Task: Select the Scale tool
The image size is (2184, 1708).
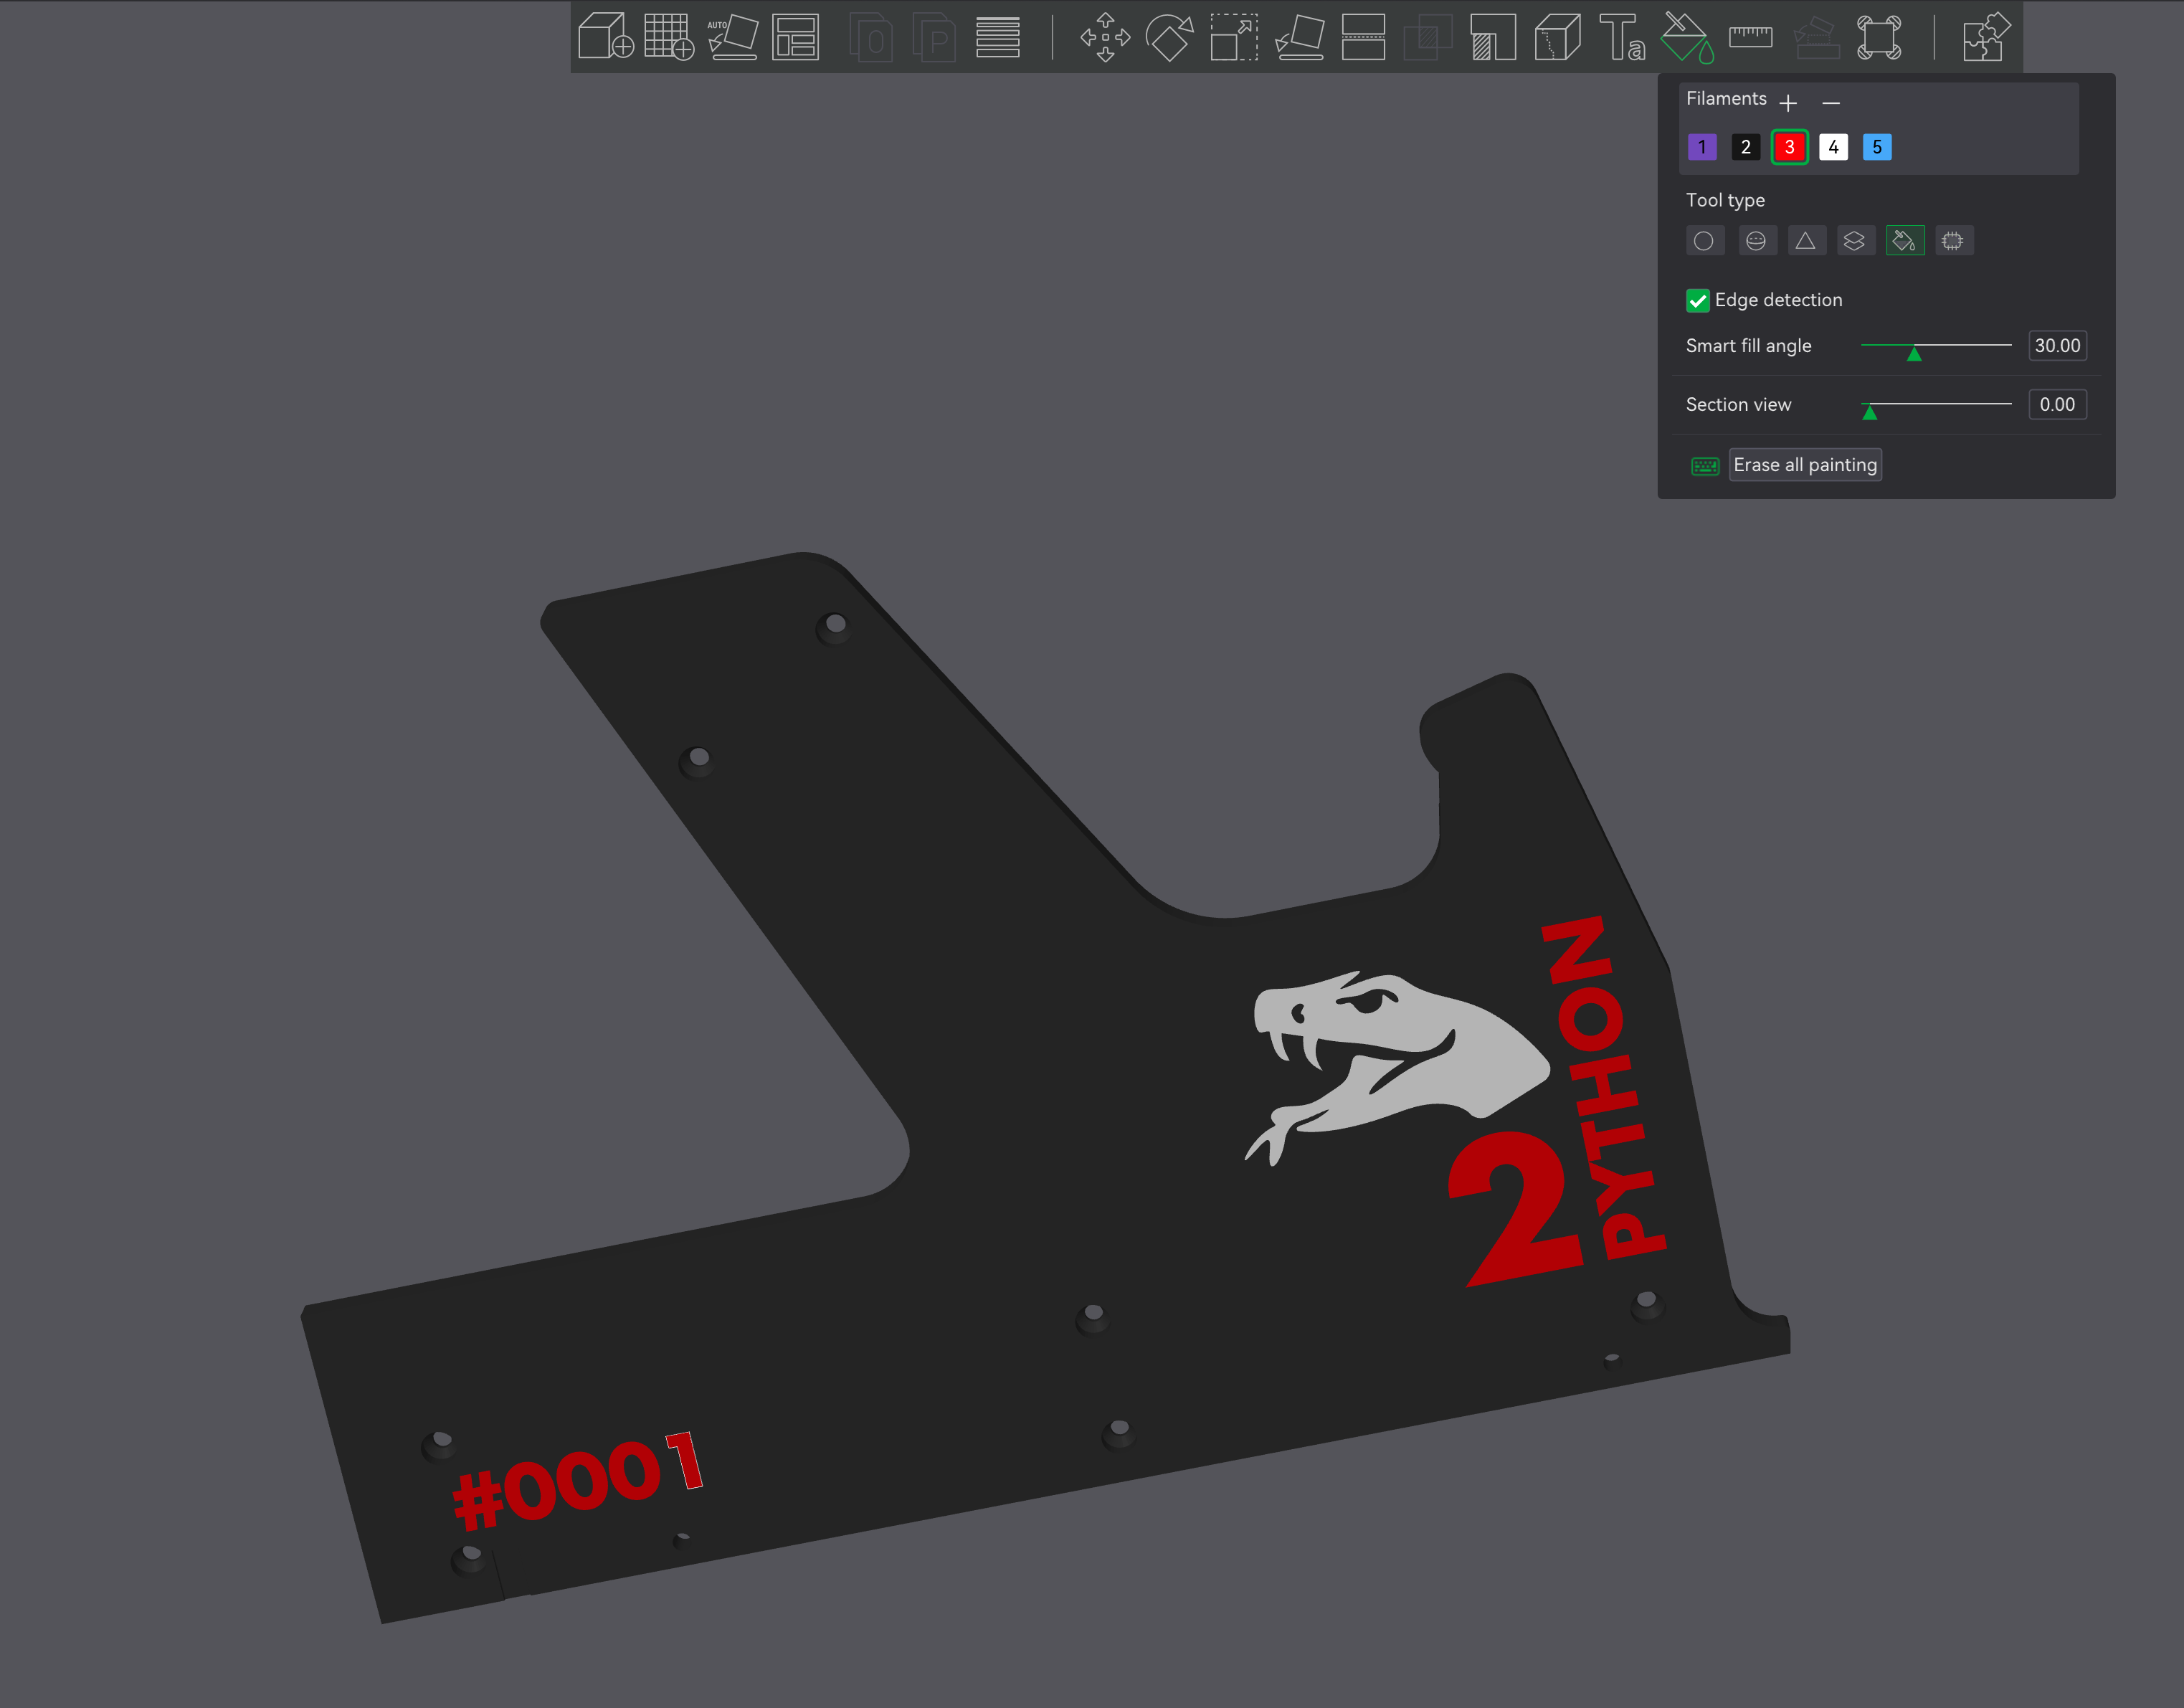Action: click(x=1234, y=37)
